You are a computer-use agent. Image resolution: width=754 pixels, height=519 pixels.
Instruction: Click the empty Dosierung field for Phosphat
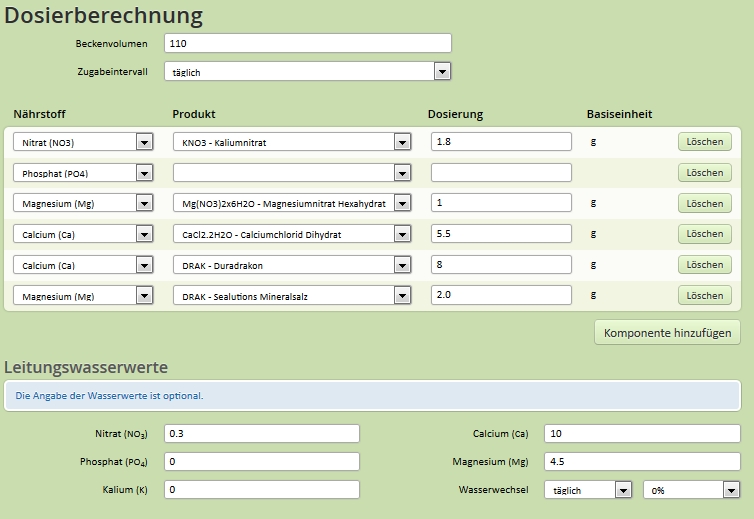501,173
